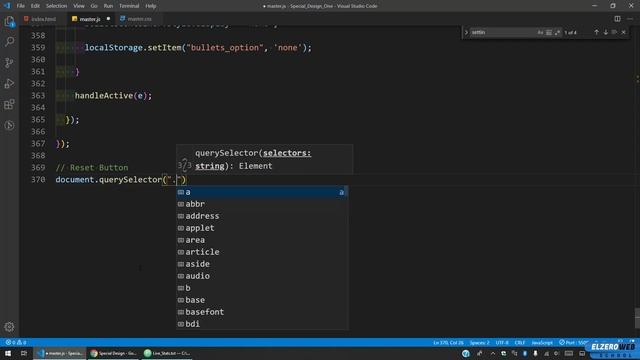640x360 pixels.
Task: Toggle find in selection icon
Action: coord(614,32)
